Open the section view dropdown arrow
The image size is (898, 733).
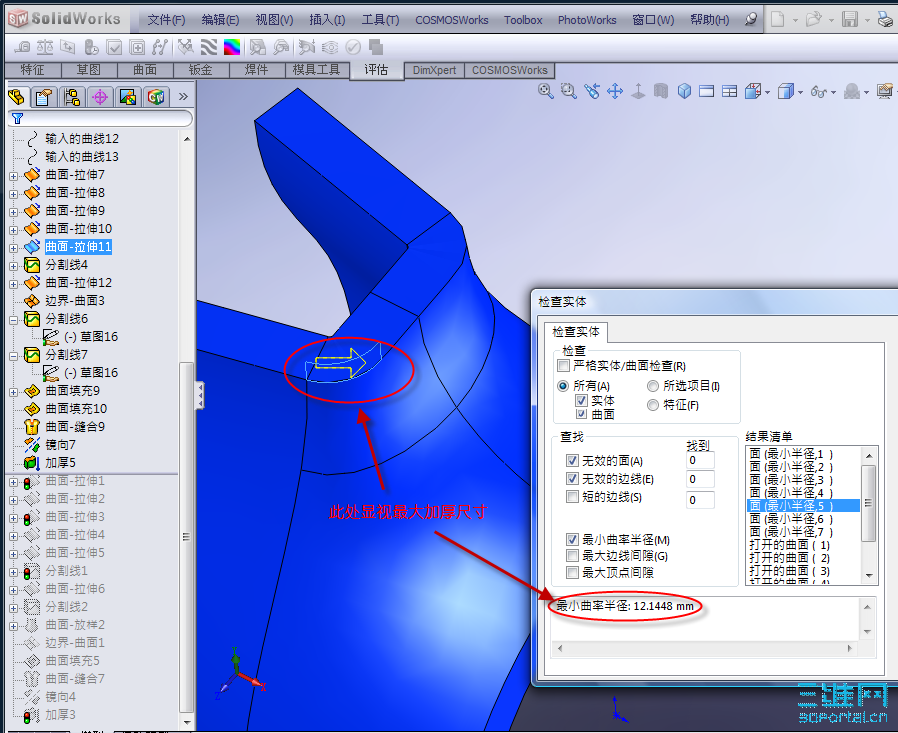(767, 92)
